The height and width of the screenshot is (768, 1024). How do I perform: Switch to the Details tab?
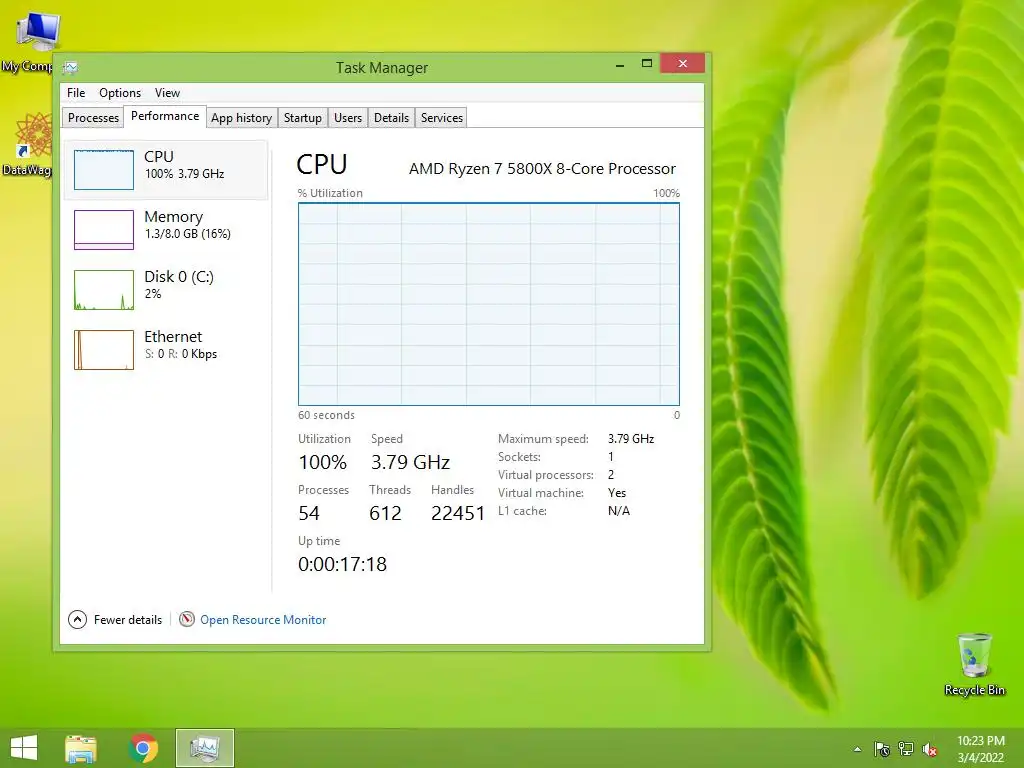pos(391,118)
